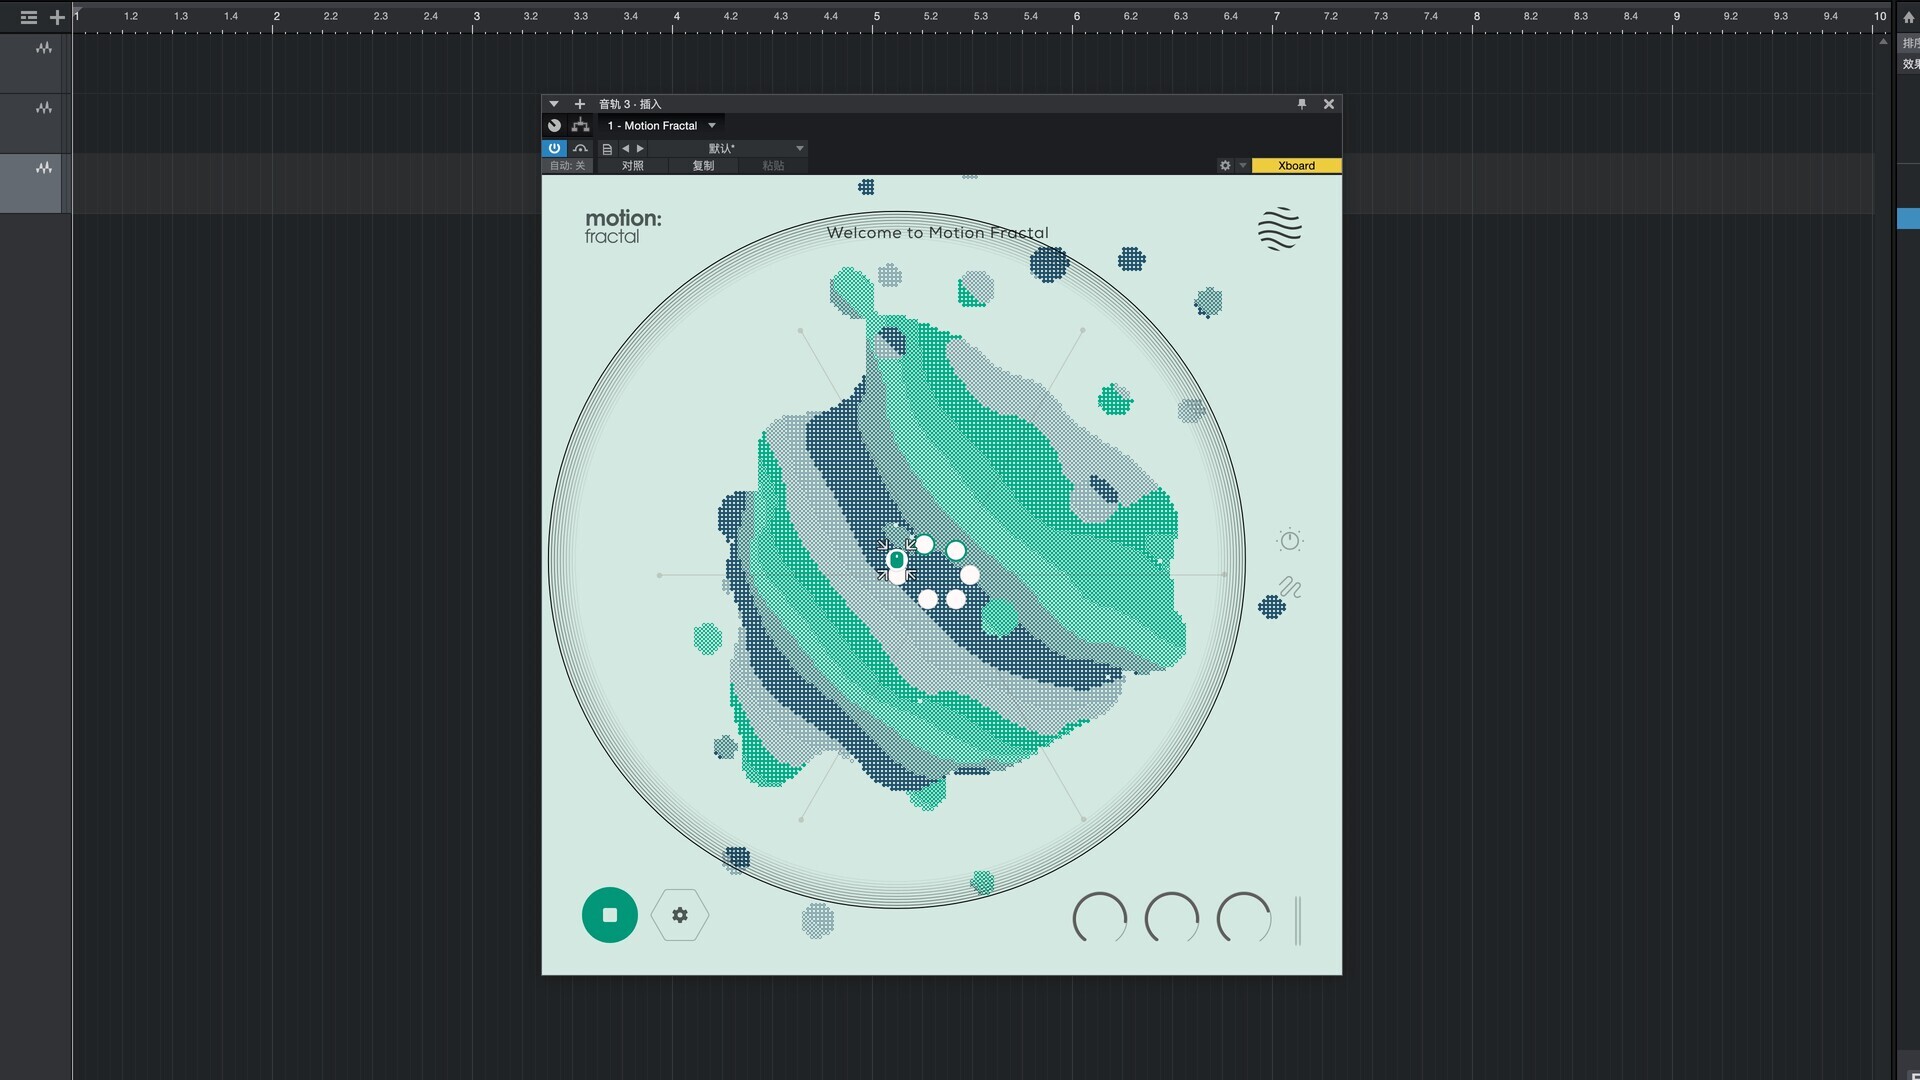Toggle the plugin bypass icon

pos(580,148)
